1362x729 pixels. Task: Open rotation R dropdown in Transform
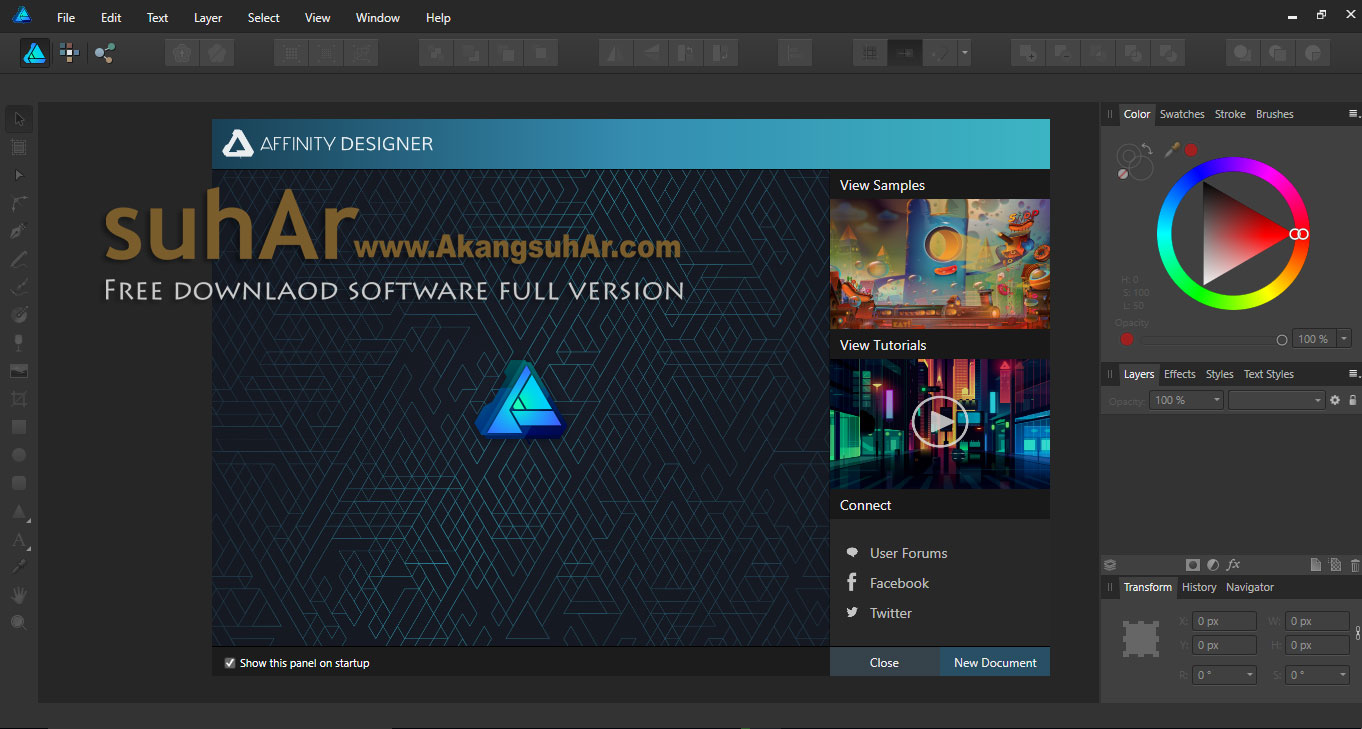pyautogui.click(x=1224, y=675)
